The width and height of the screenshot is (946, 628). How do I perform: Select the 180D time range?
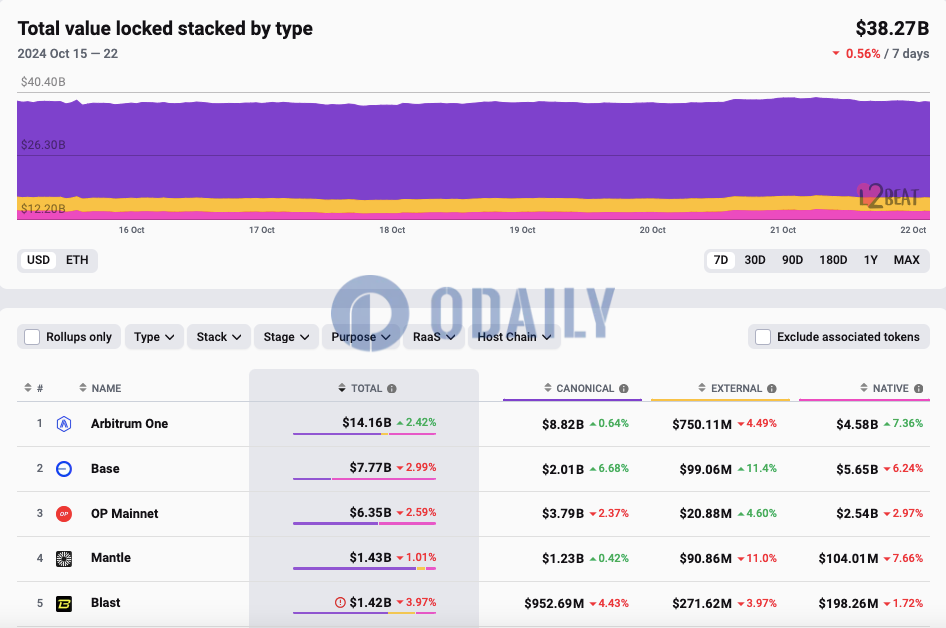coord(833,260)
